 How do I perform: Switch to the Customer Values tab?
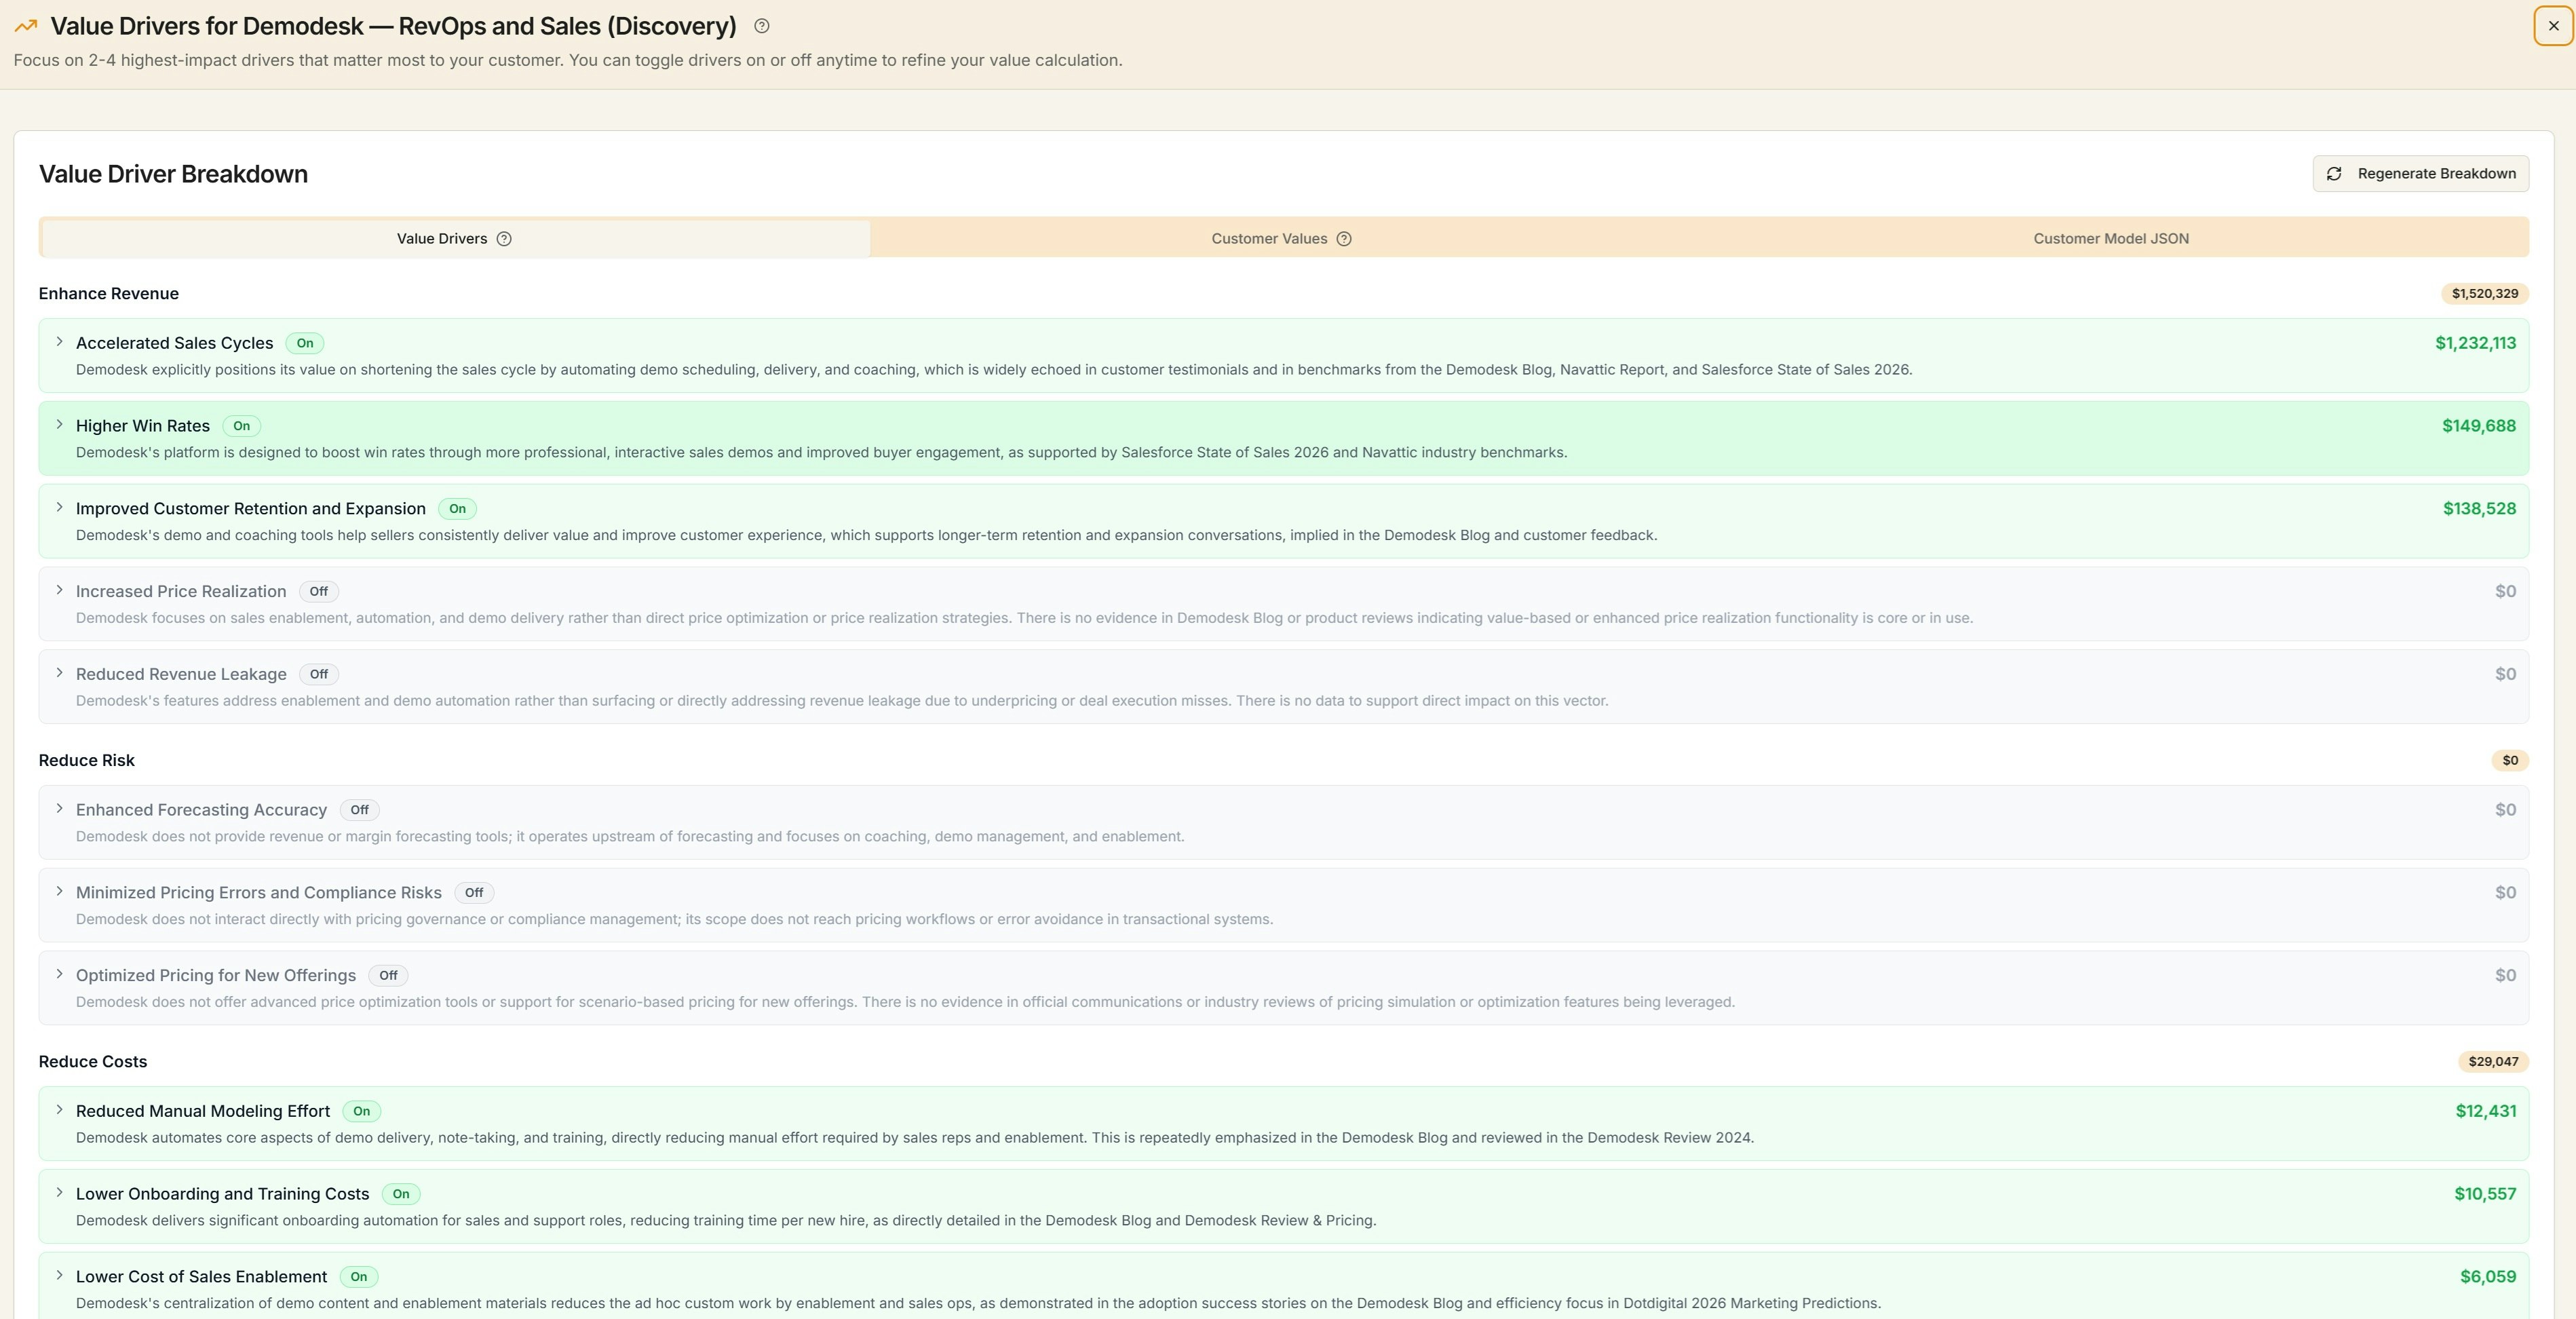point(1268,239)
